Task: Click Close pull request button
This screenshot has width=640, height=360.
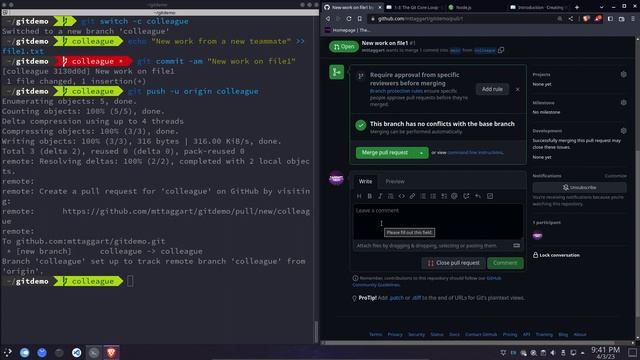Action: [x=453, y=263]
